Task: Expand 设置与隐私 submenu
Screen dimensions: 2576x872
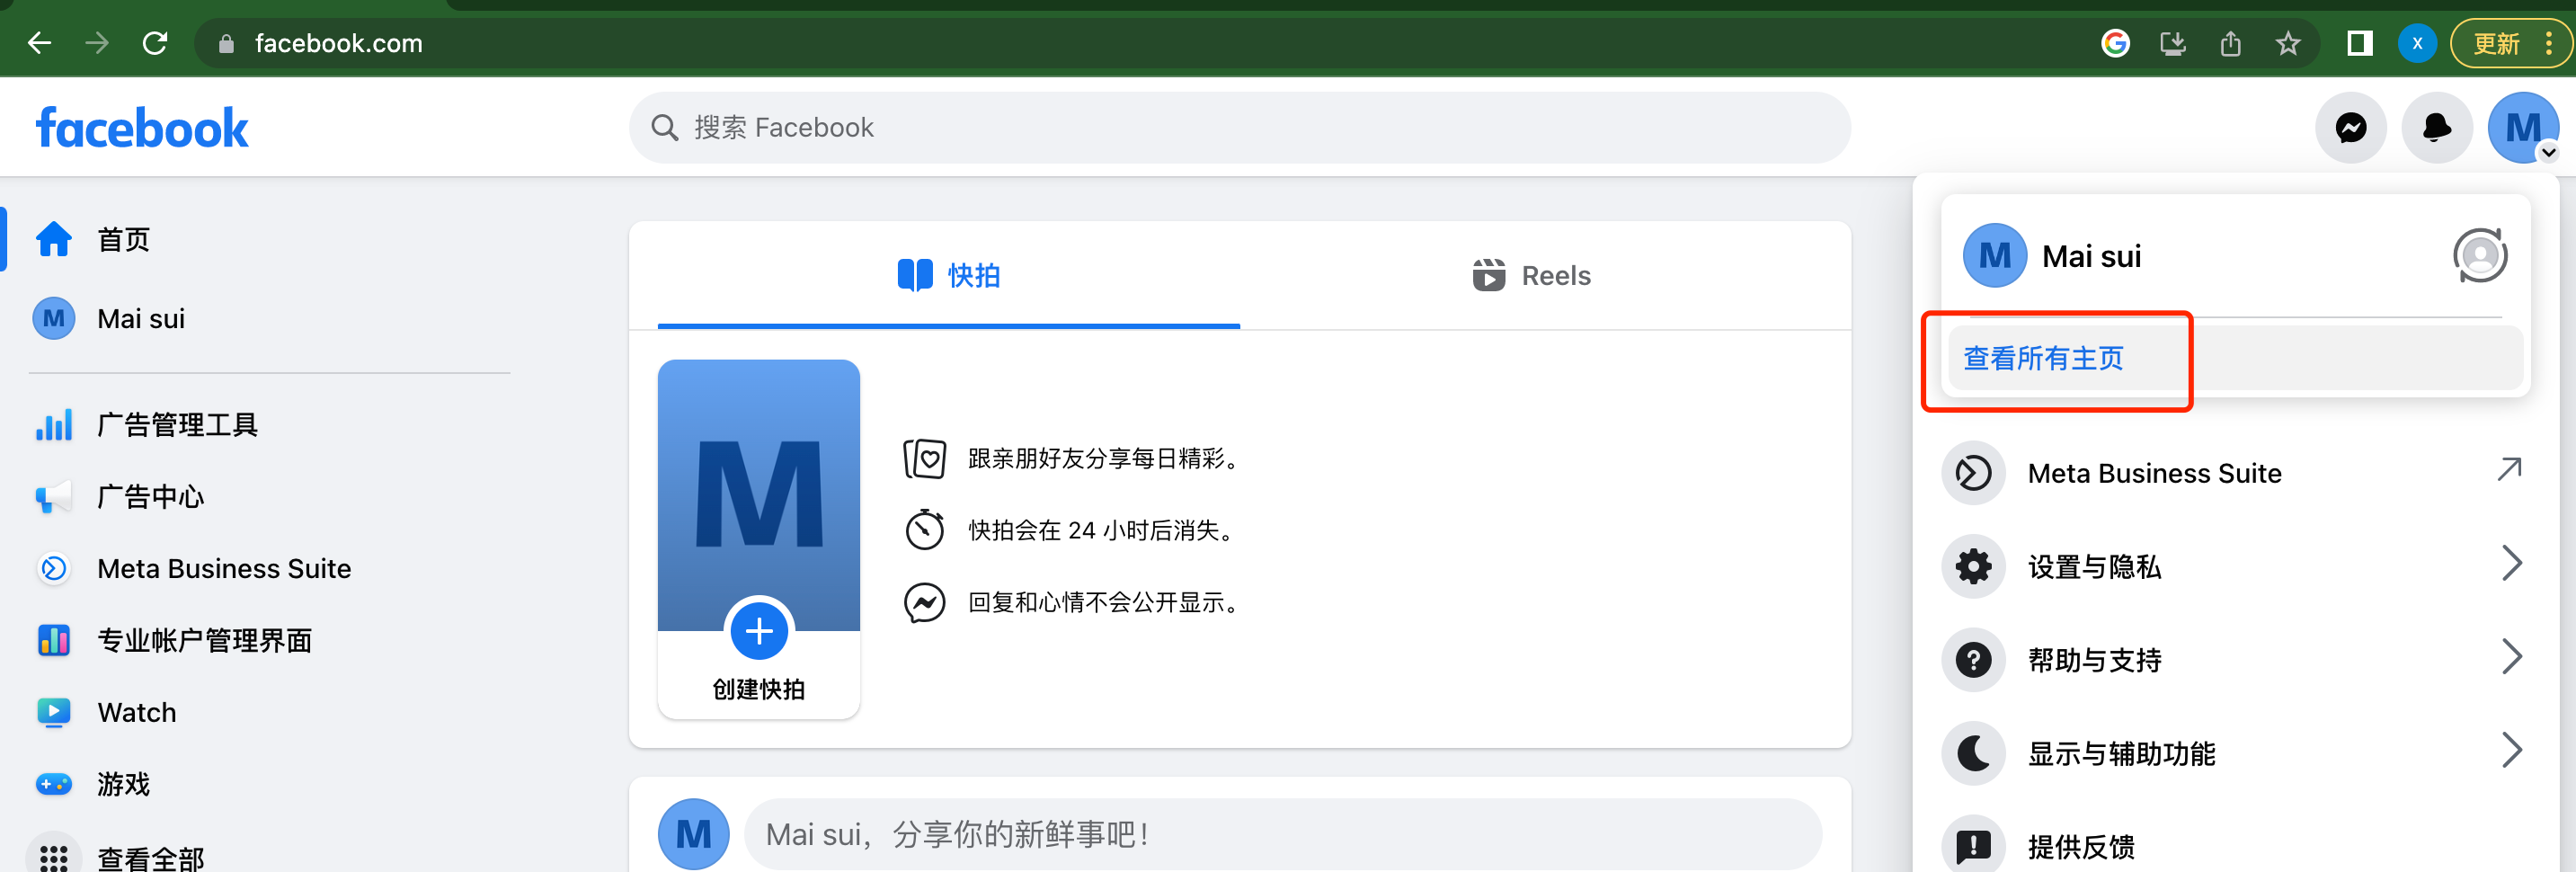Action: 2235,566
